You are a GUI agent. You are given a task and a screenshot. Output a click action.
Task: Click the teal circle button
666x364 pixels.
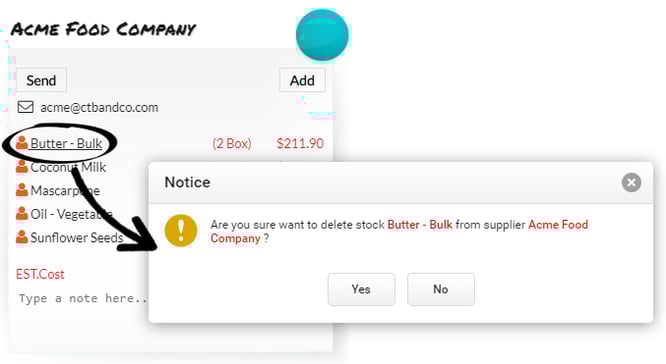(x=322, y=35)
